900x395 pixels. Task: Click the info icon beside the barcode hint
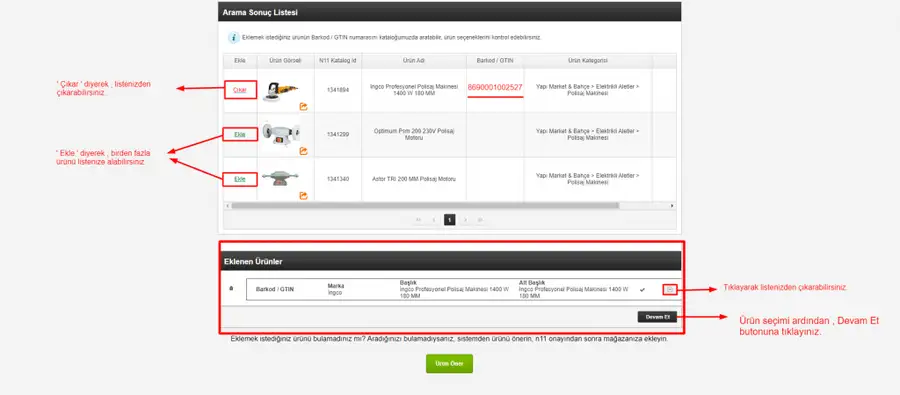click(x=234, y=37)
